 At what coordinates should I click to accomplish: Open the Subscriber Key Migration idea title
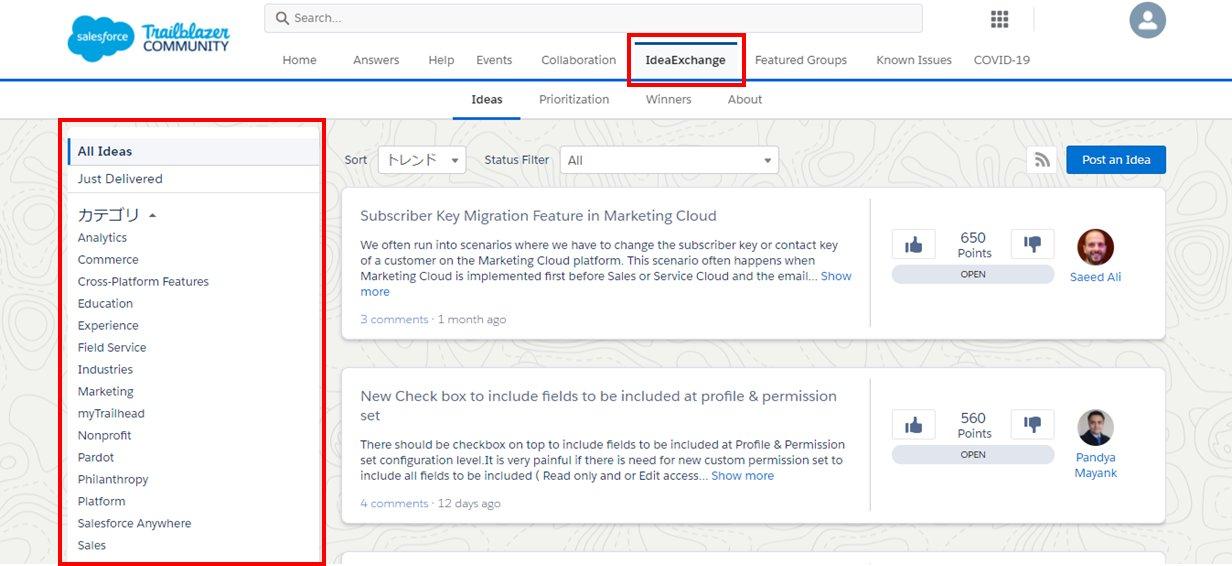538,216
